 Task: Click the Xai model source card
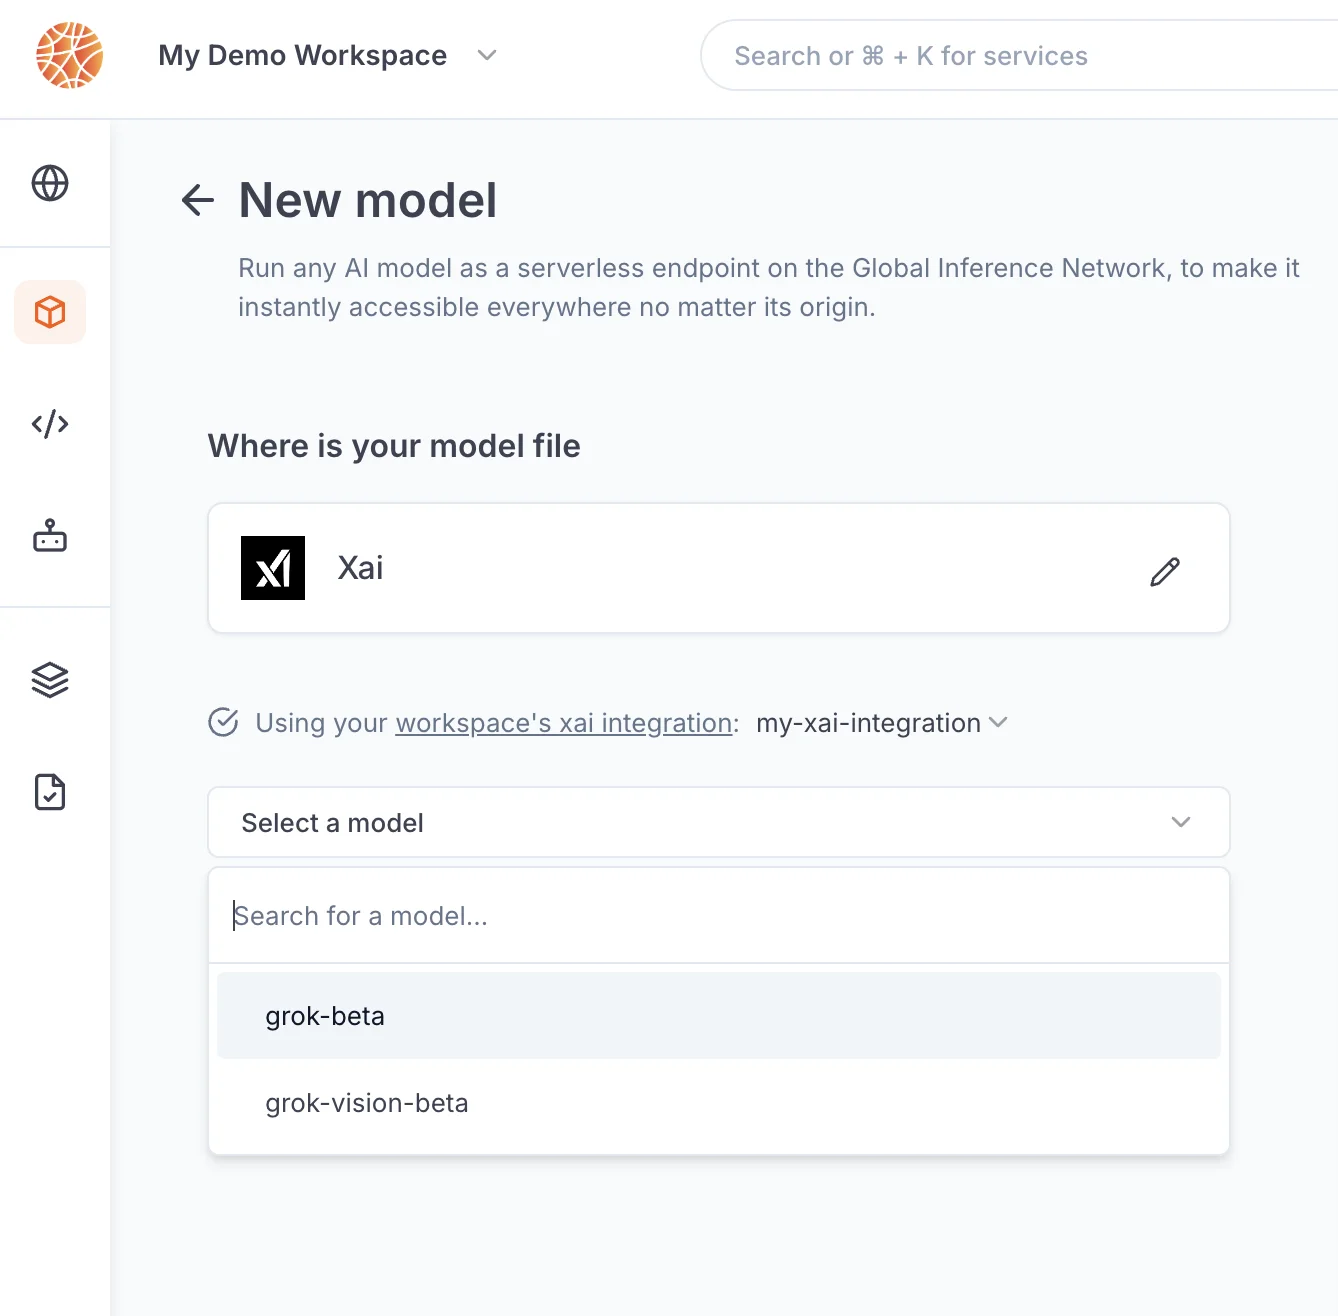tap(719, 568)
